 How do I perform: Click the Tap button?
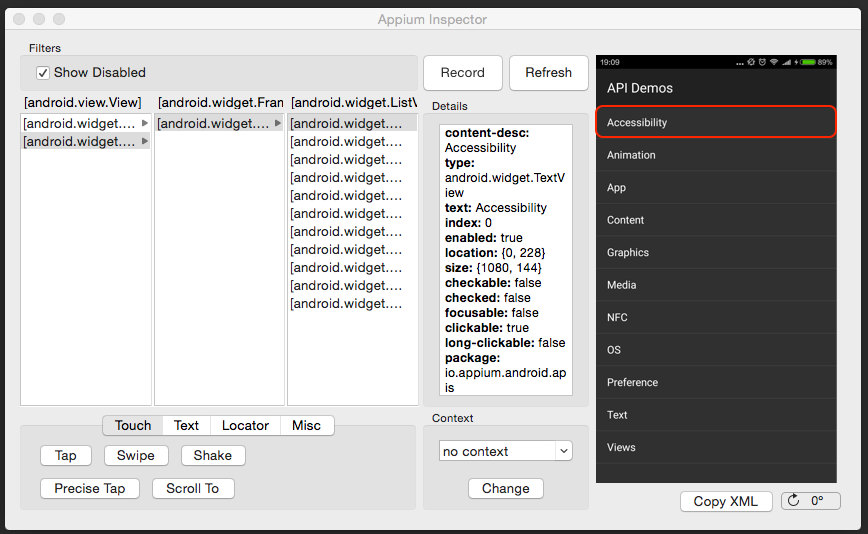pyautogui.click(x=66, y=455)
